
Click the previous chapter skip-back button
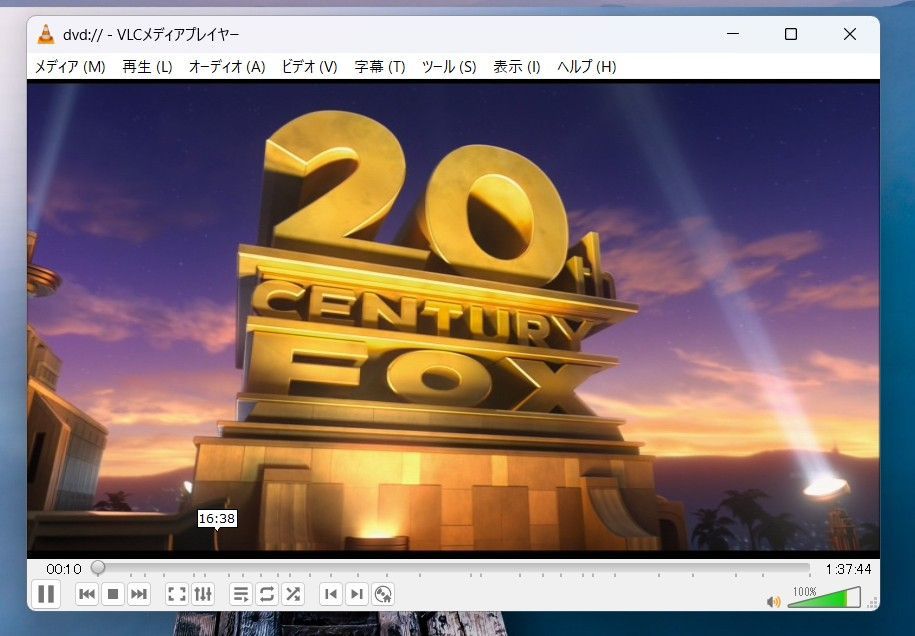(x=87, y=595)
